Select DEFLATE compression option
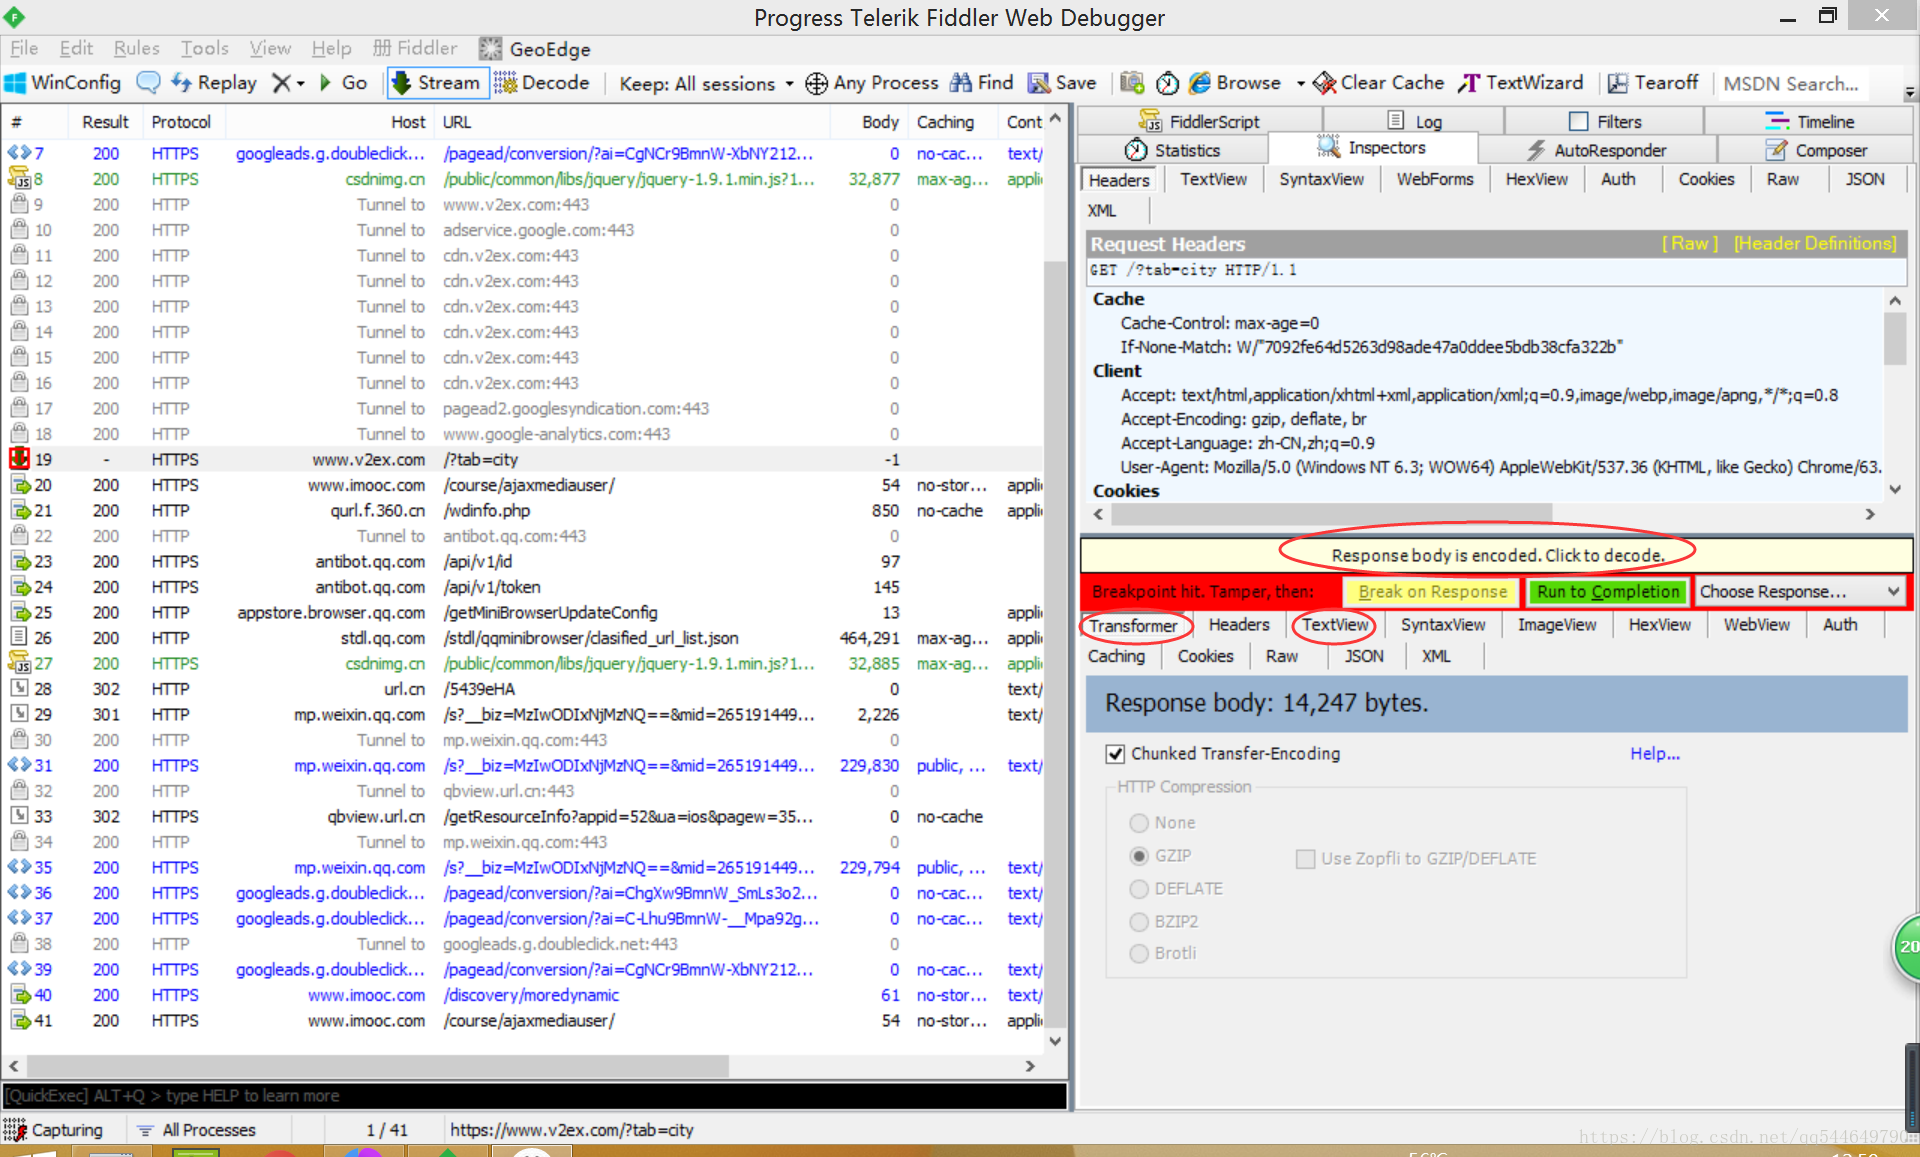The width and height of the screenshot is (1920, 1157). pyautogui.click(x=1138, y=888)
